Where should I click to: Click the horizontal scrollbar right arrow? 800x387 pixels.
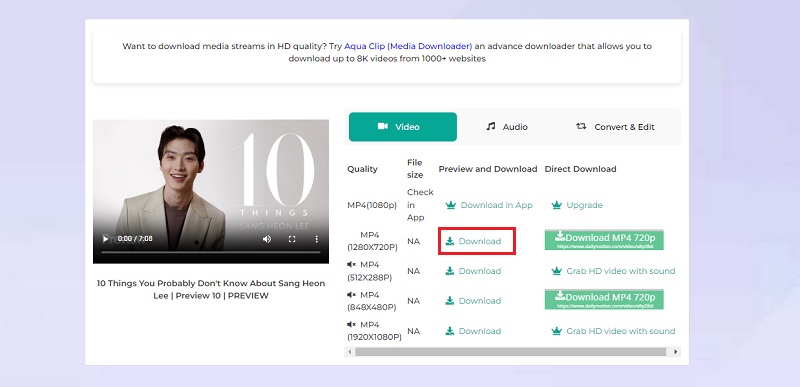click(676, 352)
